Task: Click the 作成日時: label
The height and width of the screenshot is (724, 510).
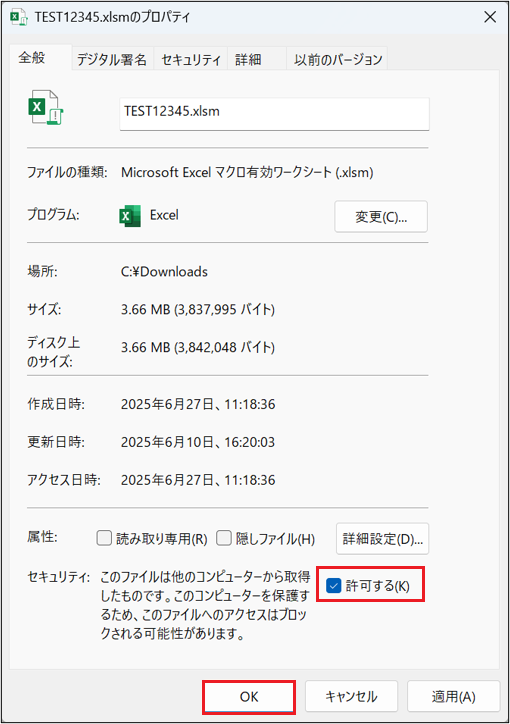Action: point(56,404)
